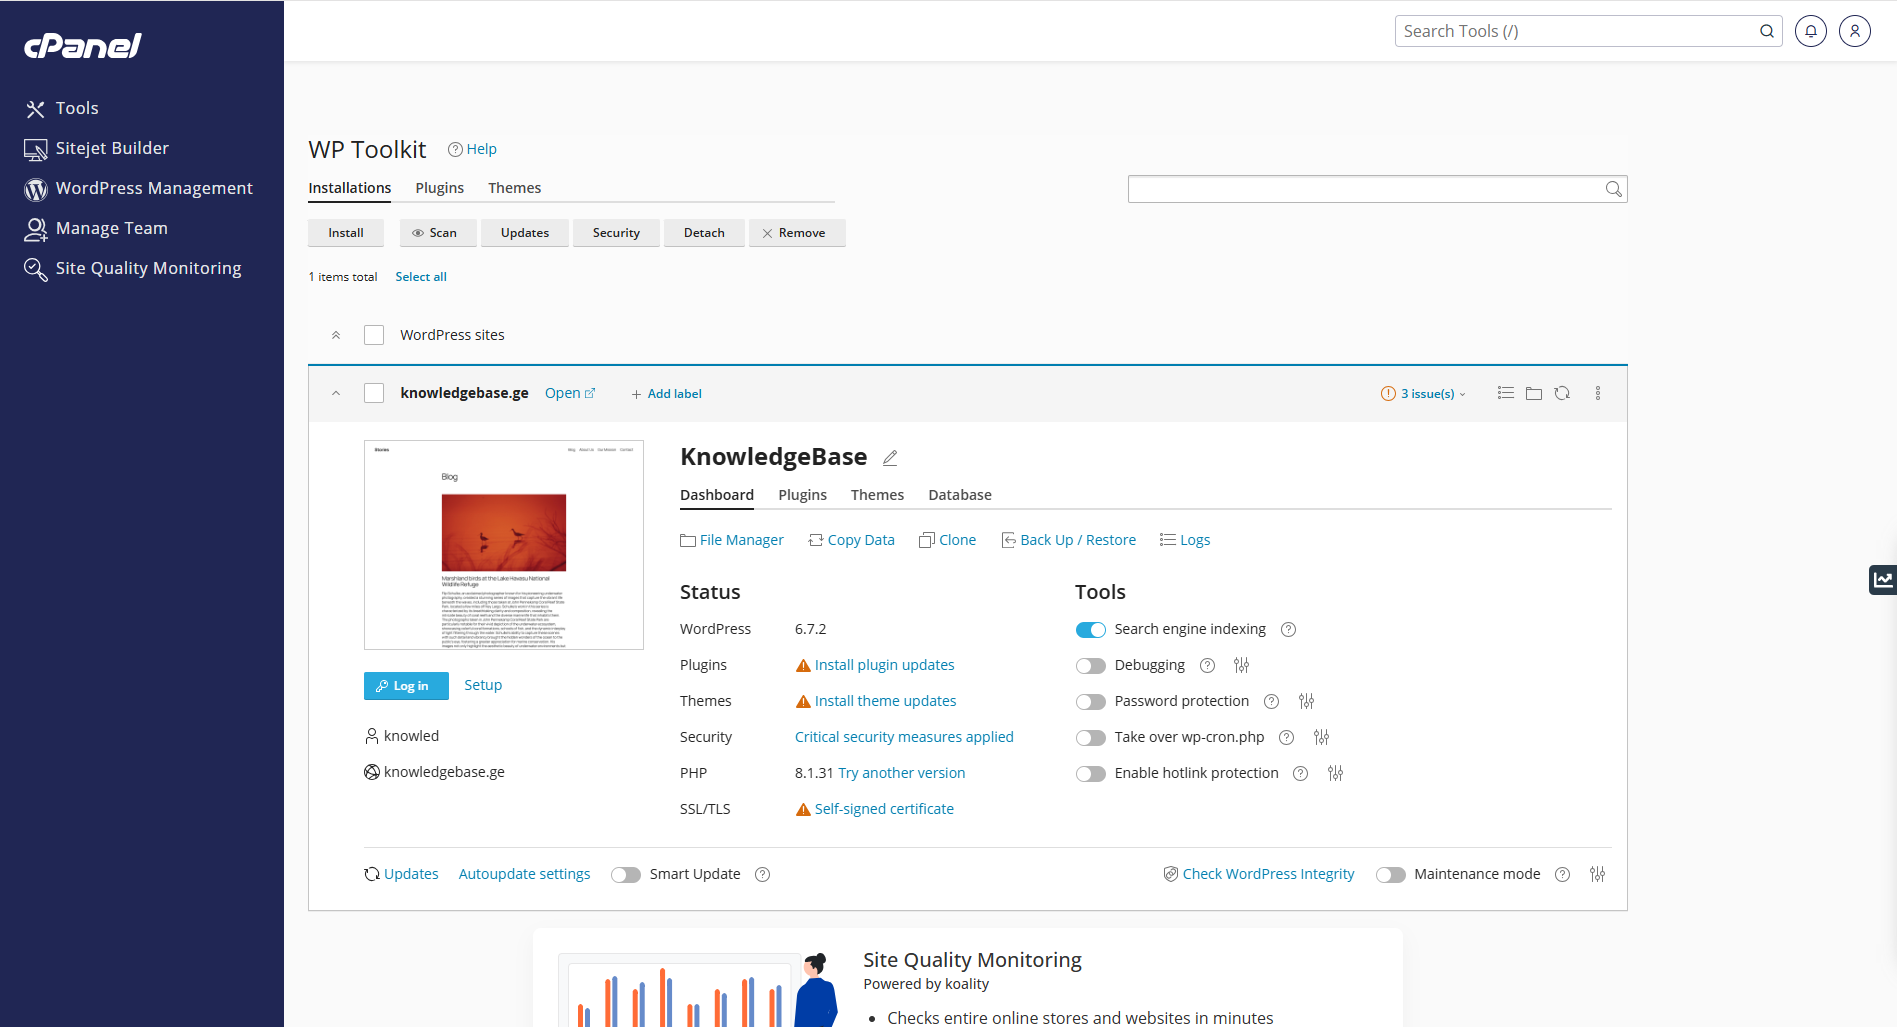Open the KnowledgeBase Themes tab
This screenshot has height=1027, width=1897.
[877, 495]
